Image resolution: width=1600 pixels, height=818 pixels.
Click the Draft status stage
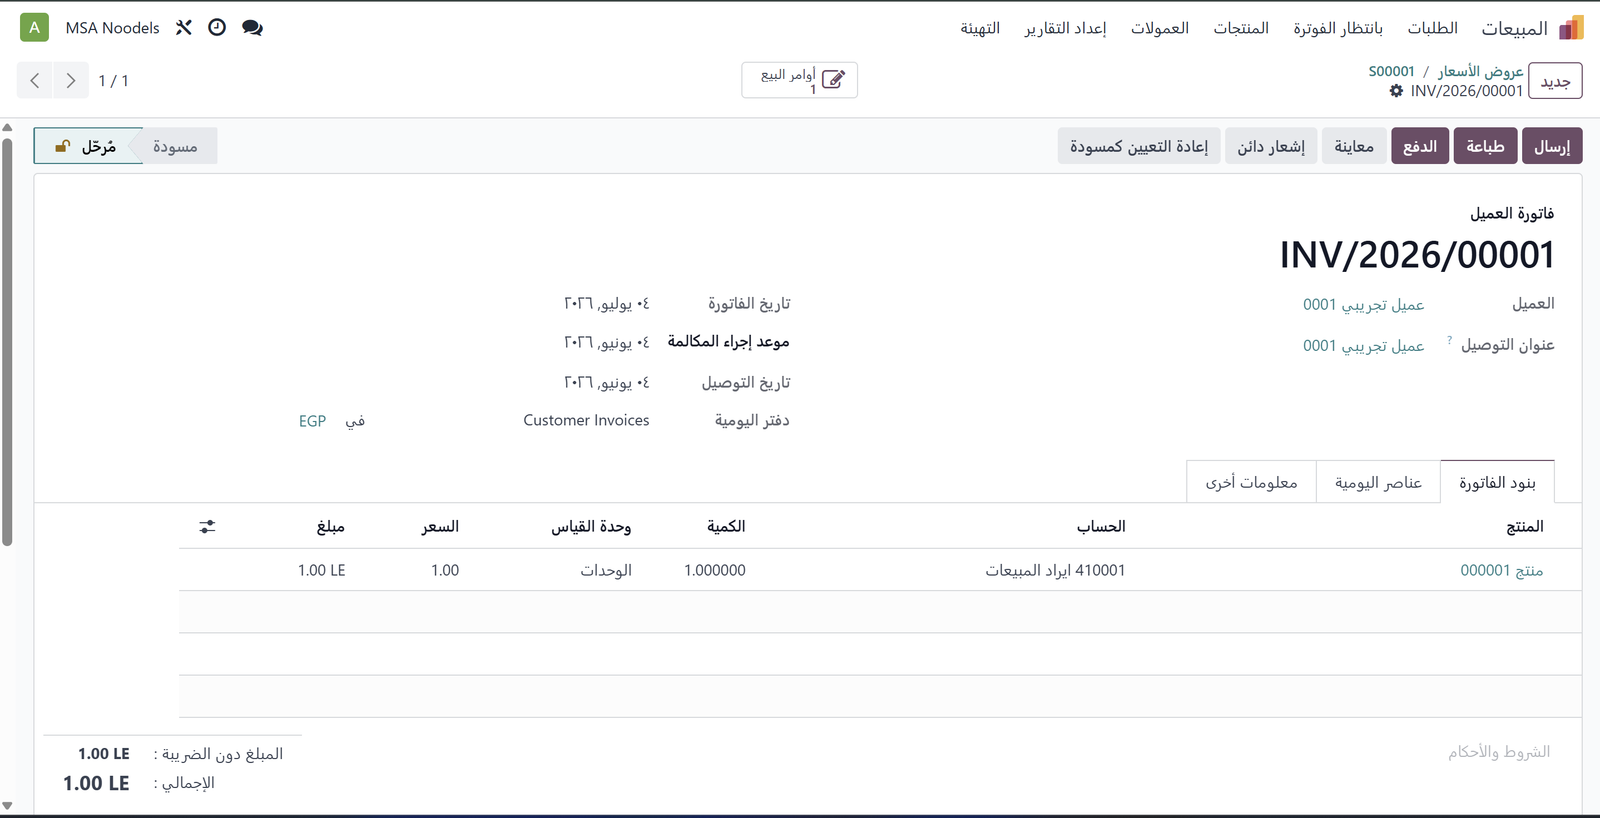click(x=176, y=146)
